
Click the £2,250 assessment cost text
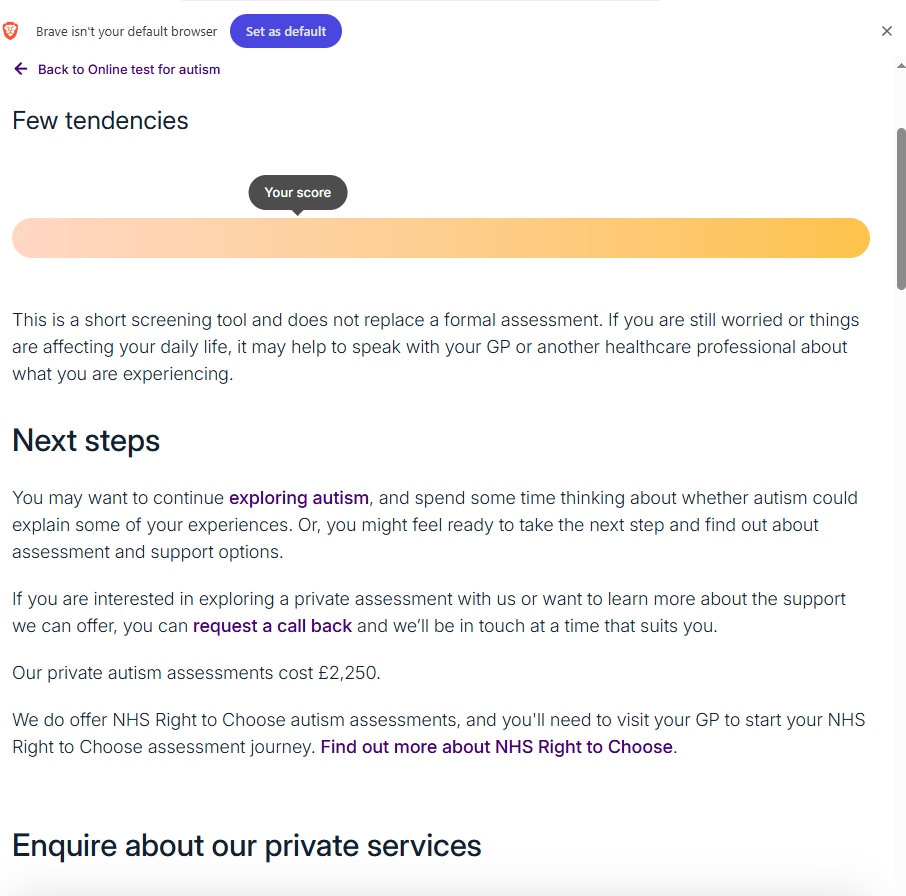tap(348, 673)
